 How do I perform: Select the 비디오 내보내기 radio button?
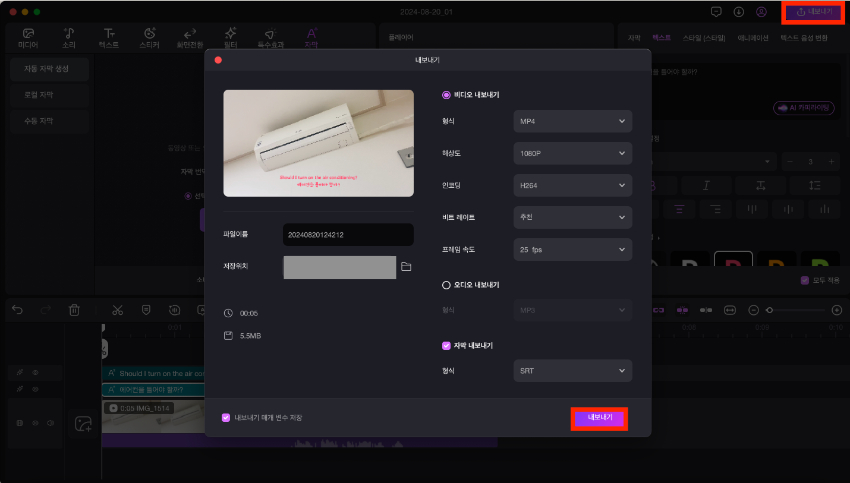click(446, 95)
